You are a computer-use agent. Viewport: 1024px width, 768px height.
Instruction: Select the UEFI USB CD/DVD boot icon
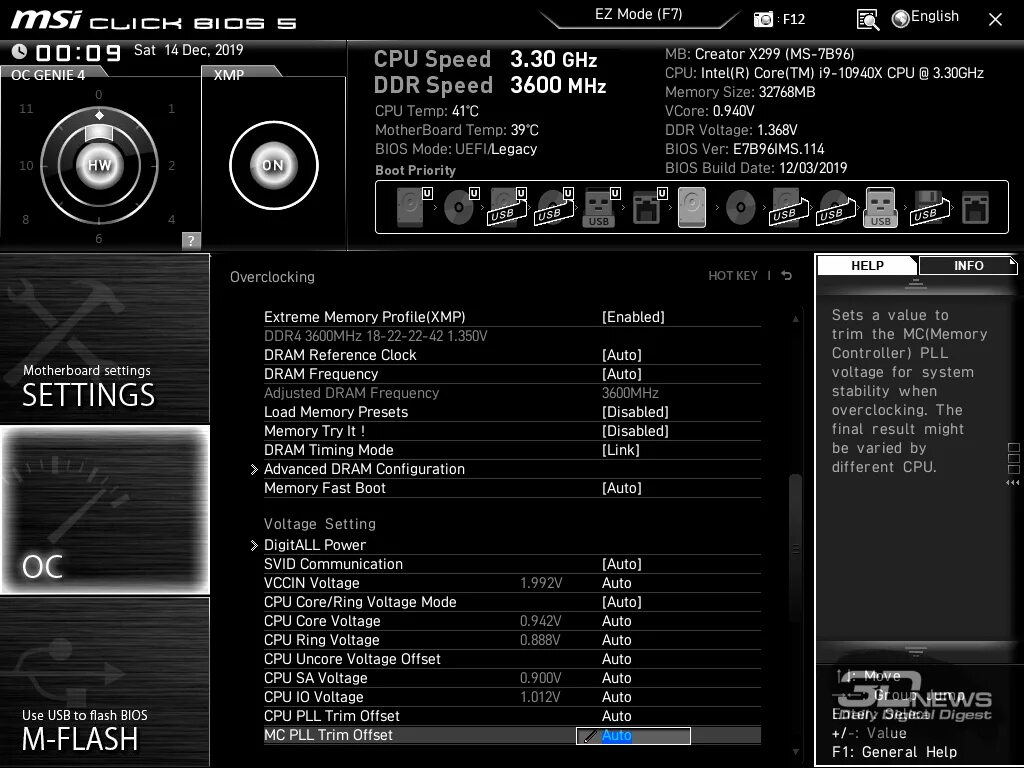[554, 207]
